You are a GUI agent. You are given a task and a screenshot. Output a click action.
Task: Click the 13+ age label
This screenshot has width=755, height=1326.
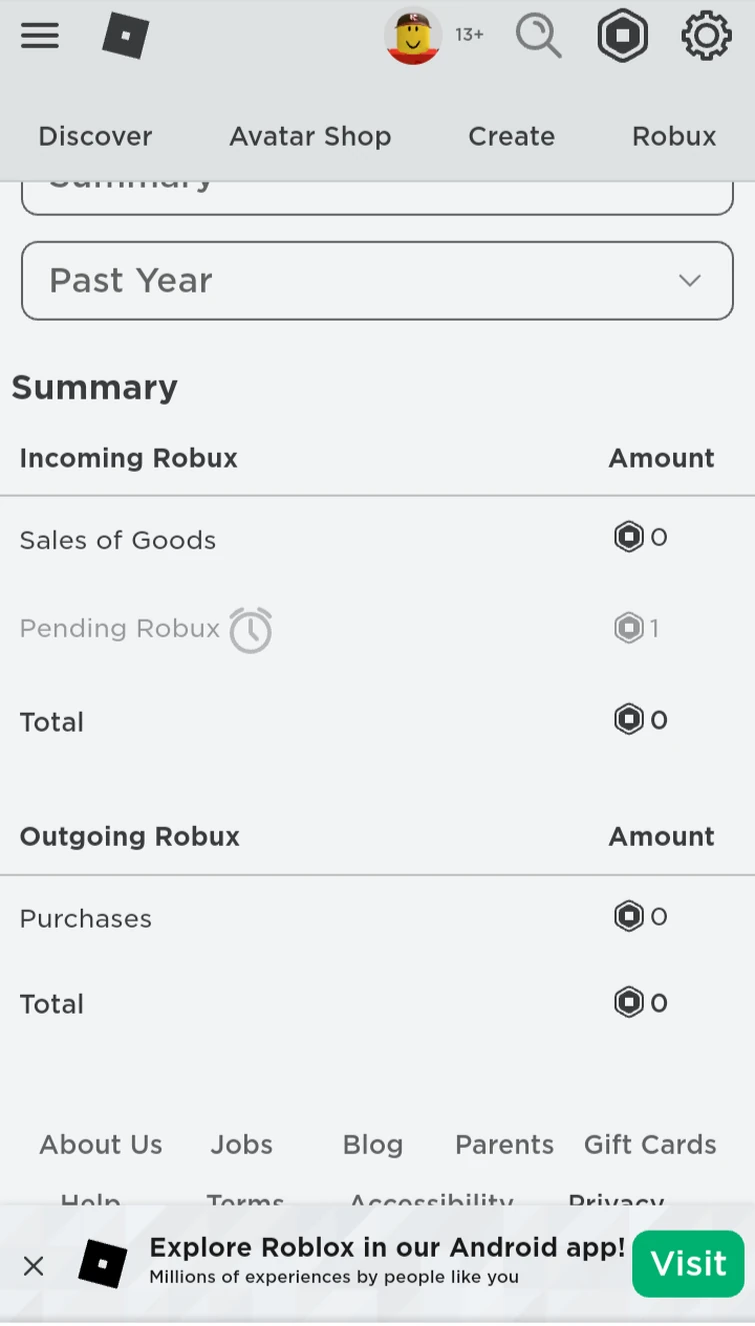point(469,34)
